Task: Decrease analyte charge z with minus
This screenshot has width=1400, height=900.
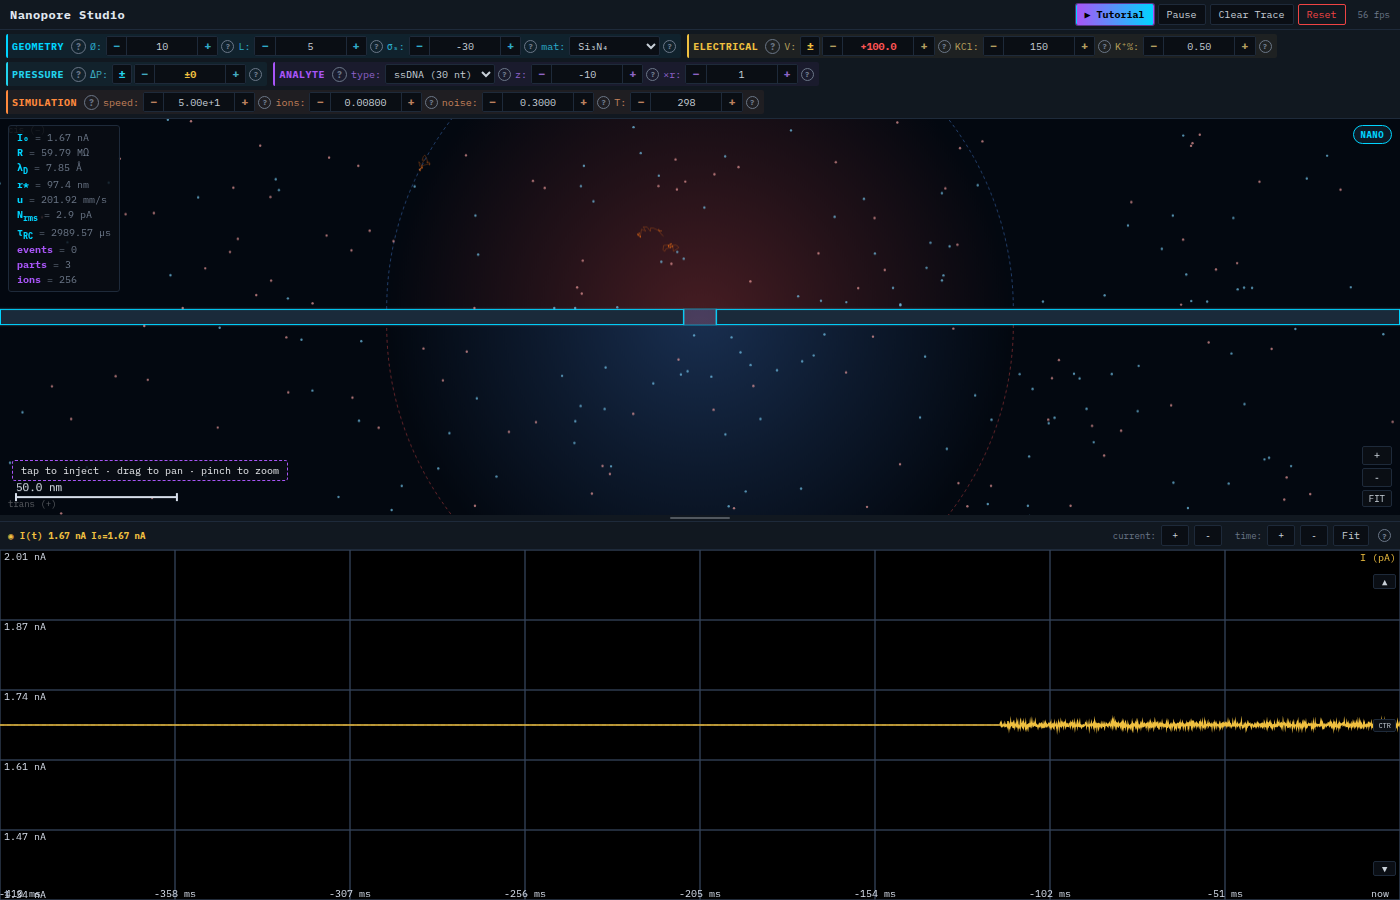Action: click(541, 74)
